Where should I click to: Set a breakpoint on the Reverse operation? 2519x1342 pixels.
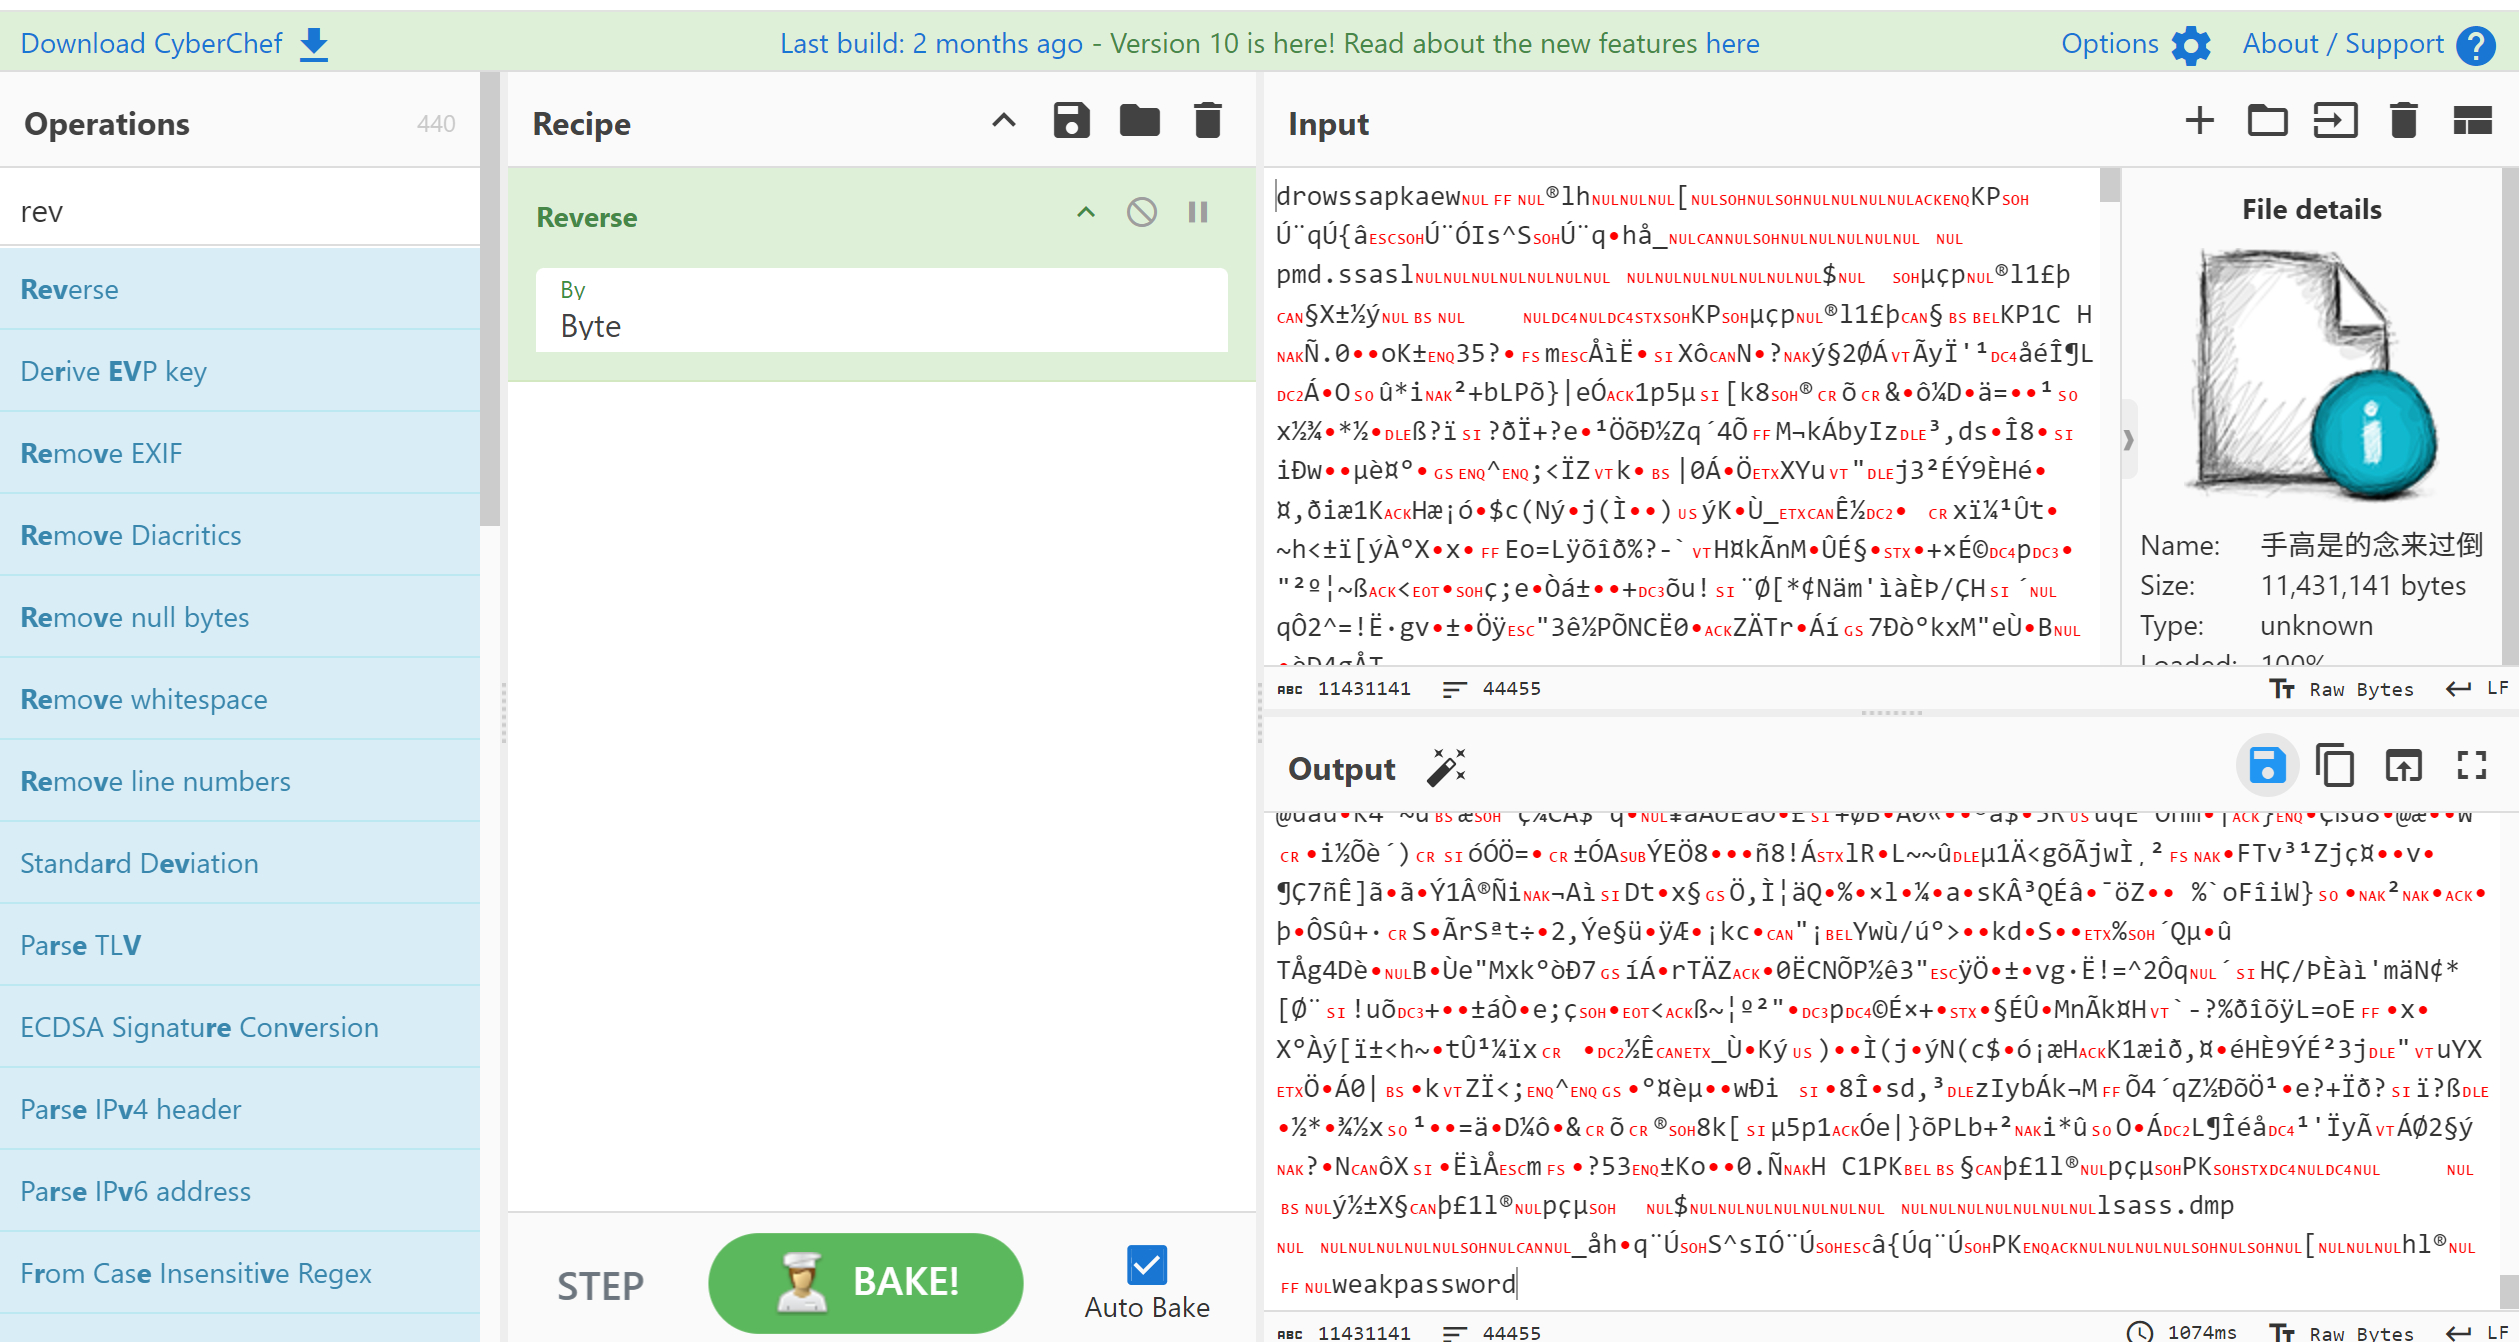(x=1198, y=212)
